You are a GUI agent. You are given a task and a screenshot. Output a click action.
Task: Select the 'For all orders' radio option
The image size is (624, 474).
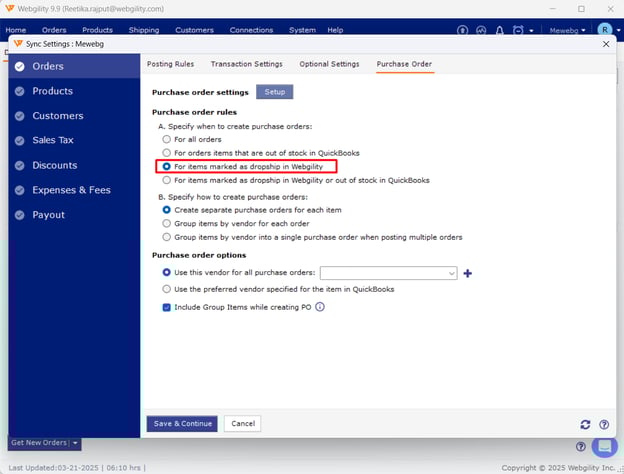pyautogui.click(x=167, y=139)
